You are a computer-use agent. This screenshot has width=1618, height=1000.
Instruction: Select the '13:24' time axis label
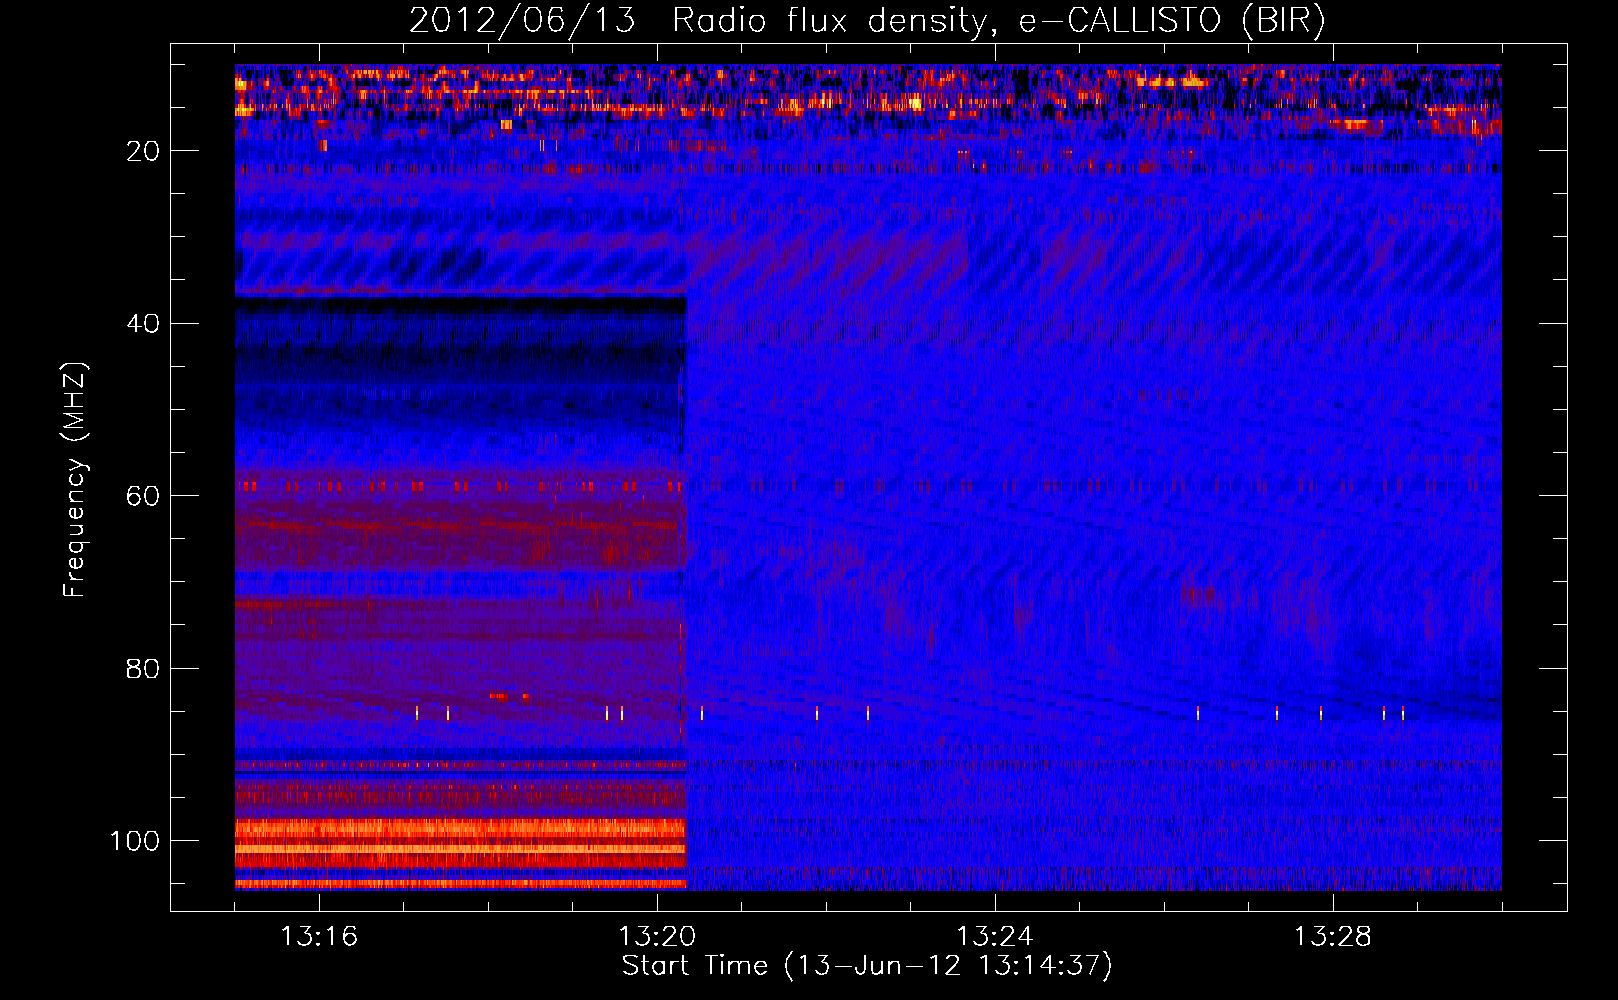995,936
